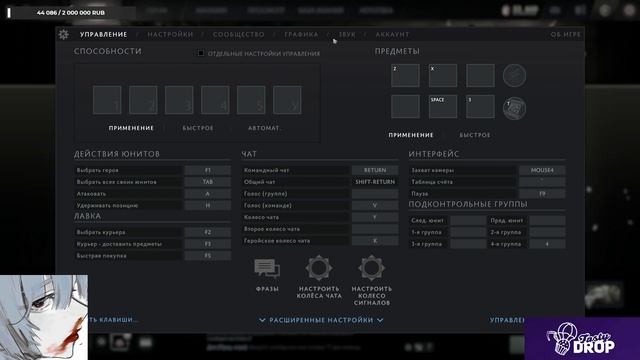Rebind 4-я группа key field
Image resolution: width=640 pixels, height=360 pixels.
547,244
